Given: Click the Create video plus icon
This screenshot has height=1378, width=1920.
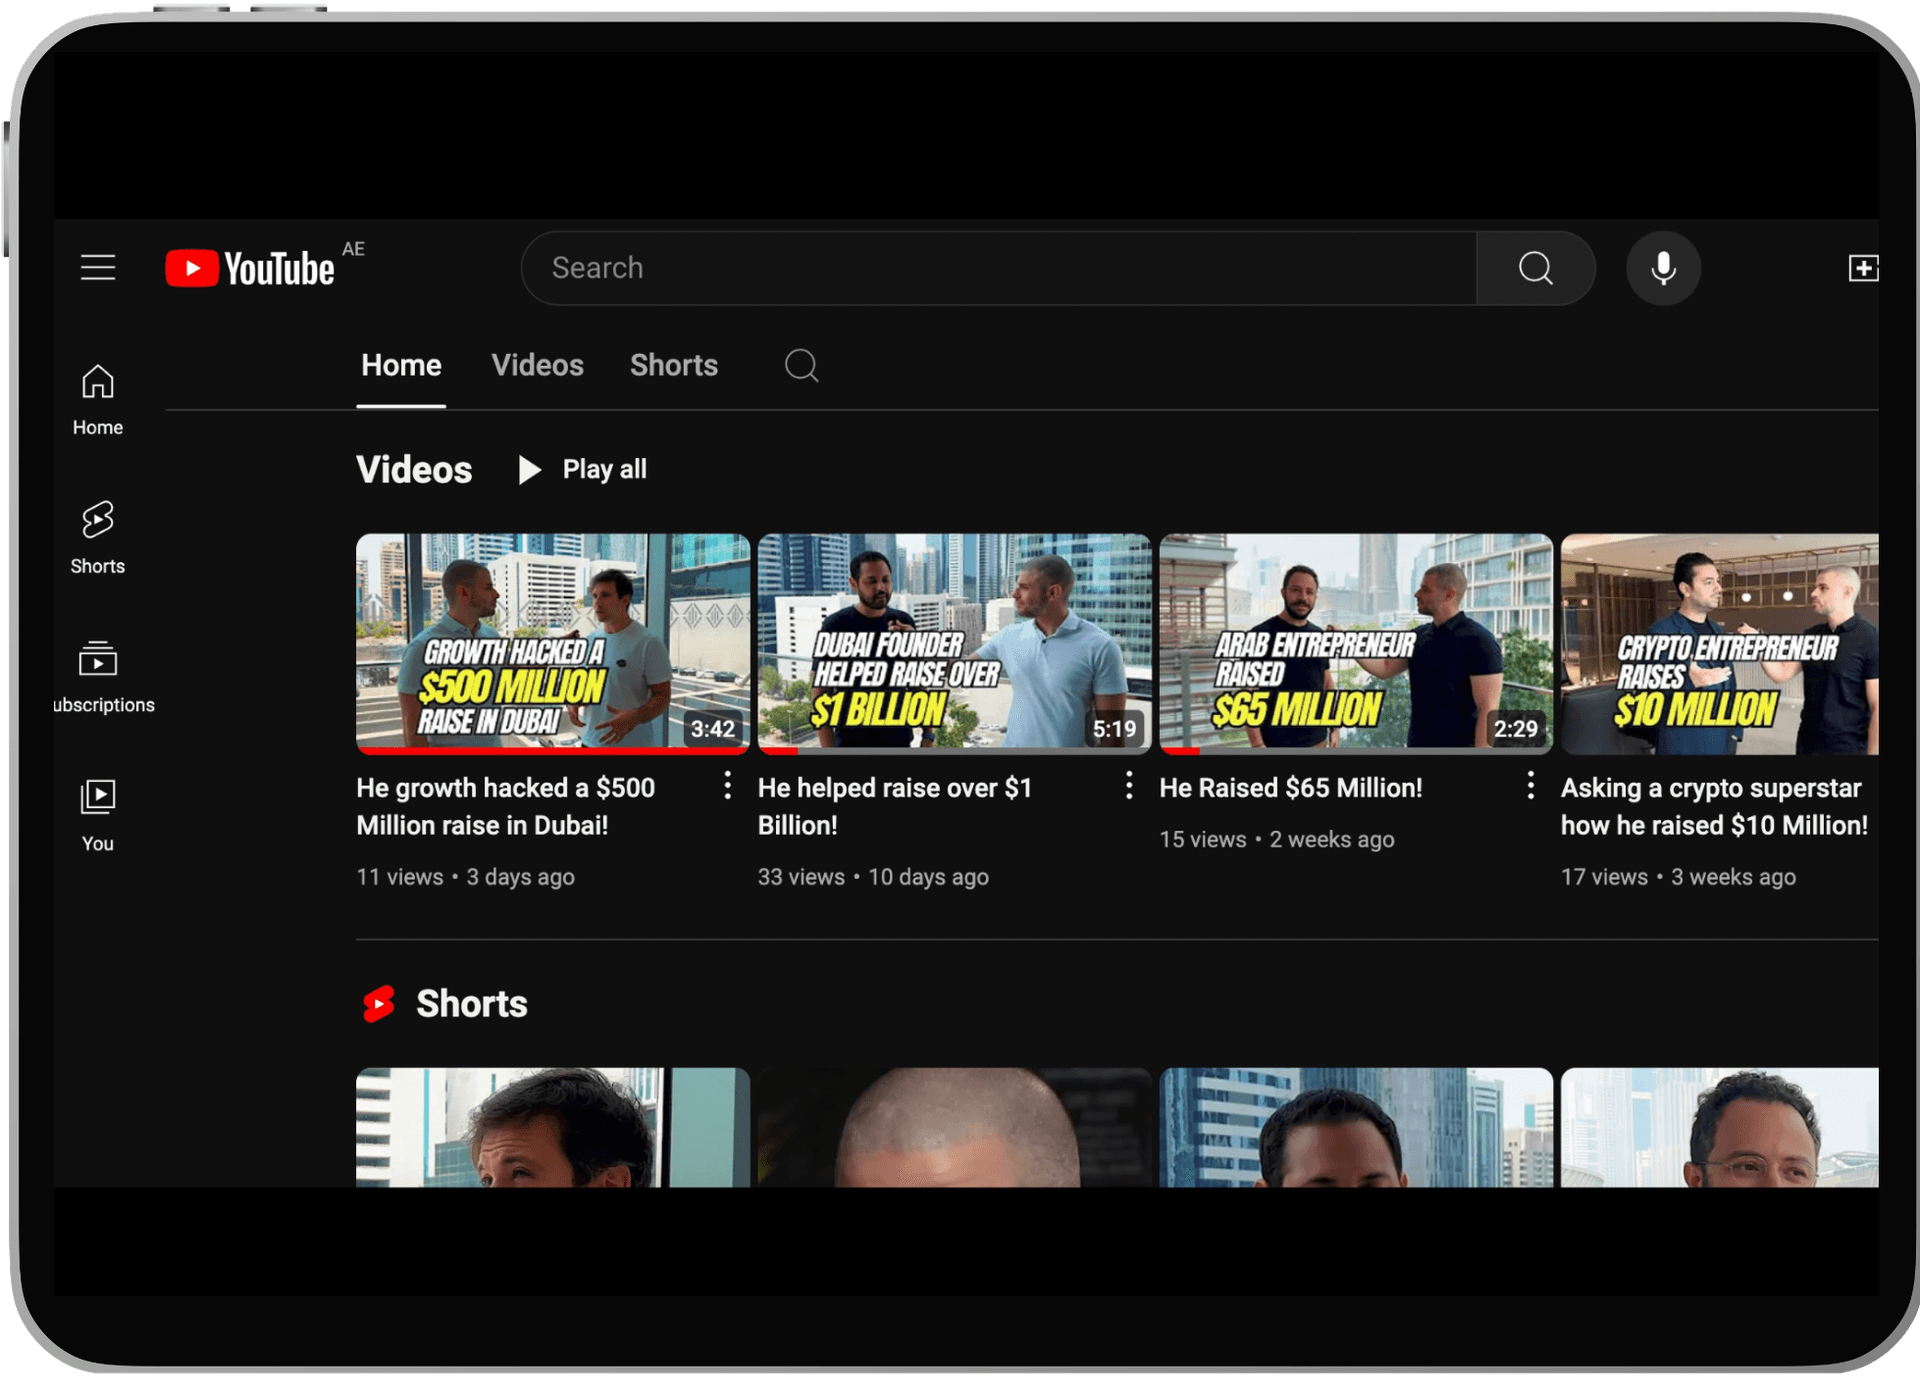Looking at the screenshot, I should click(x=1862, y=268).
